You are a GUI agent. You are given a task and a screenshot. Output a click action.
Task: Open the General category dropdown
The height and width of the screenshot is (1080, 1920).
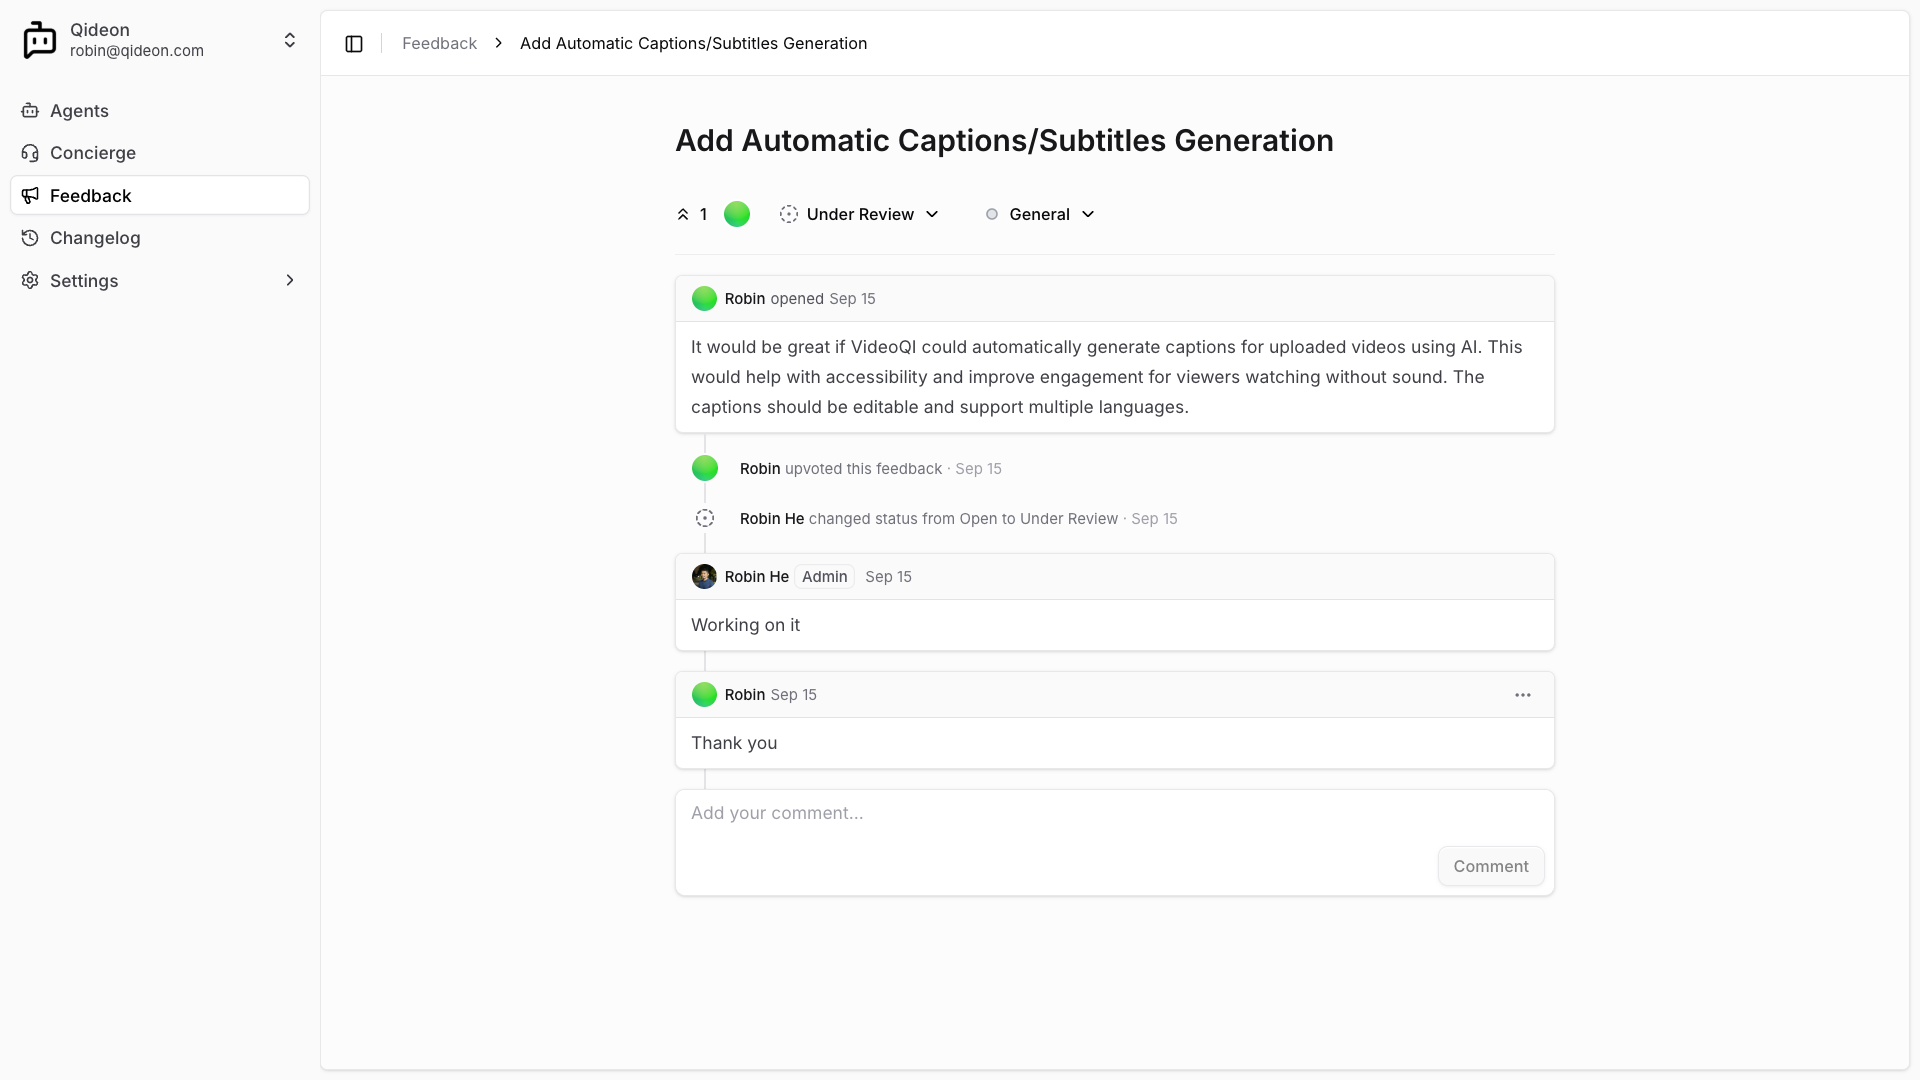point(1040,214)
